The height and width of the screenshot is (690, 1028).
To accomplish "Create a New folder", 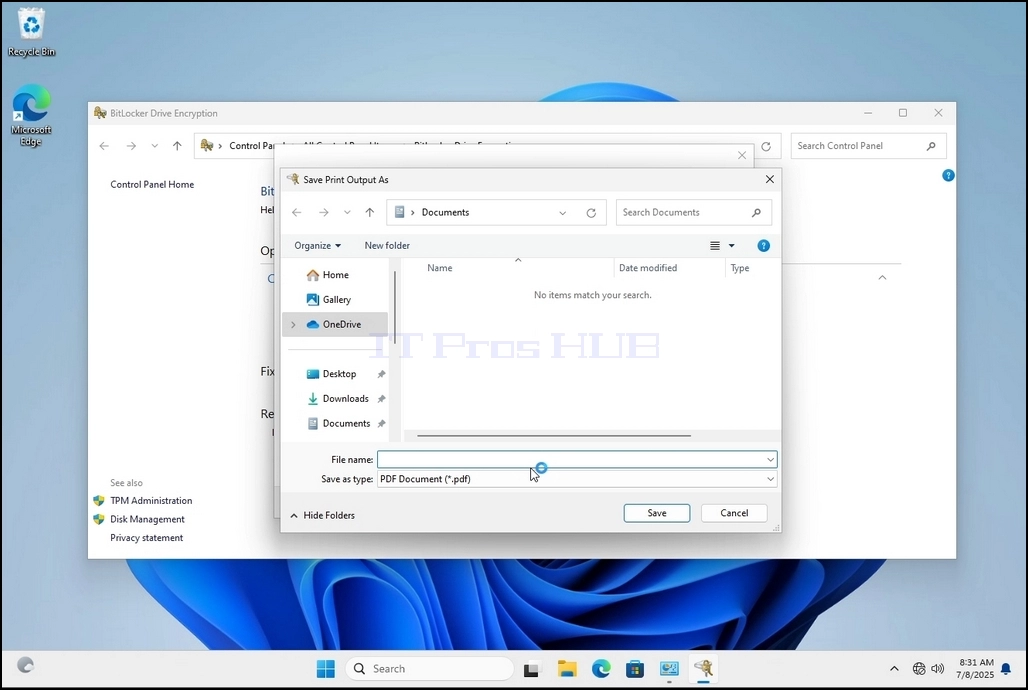I will [387, 245].
